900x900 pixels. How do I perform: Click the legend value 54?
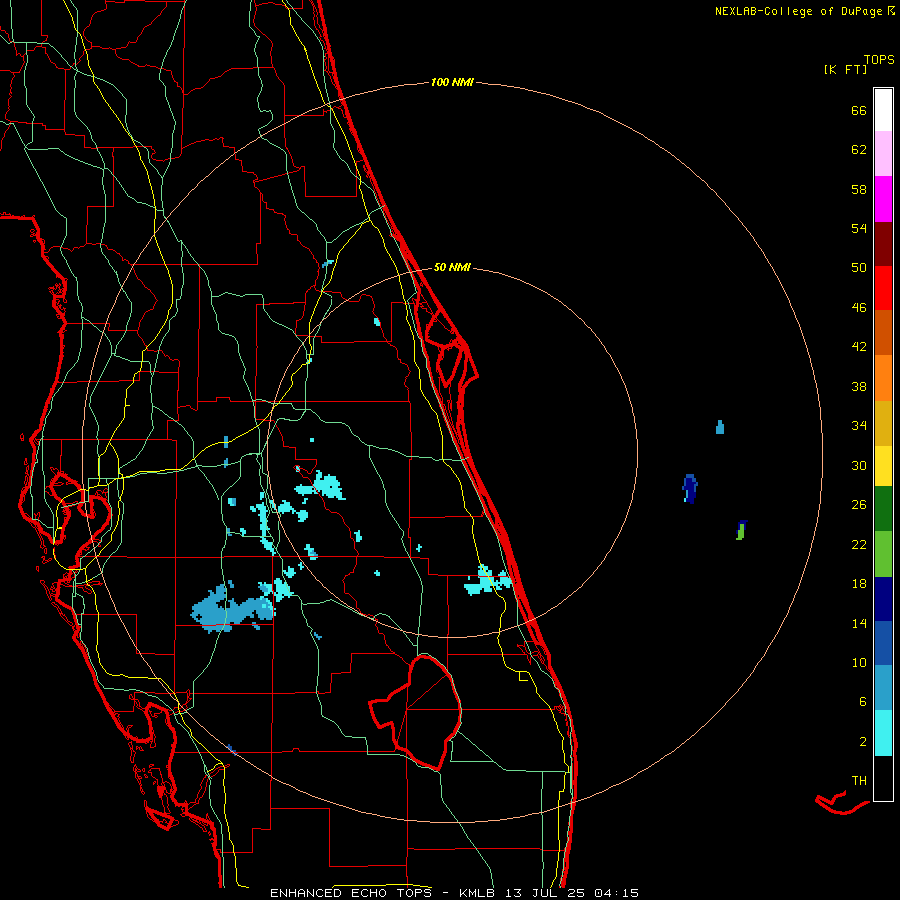click(x=859, y=228)
